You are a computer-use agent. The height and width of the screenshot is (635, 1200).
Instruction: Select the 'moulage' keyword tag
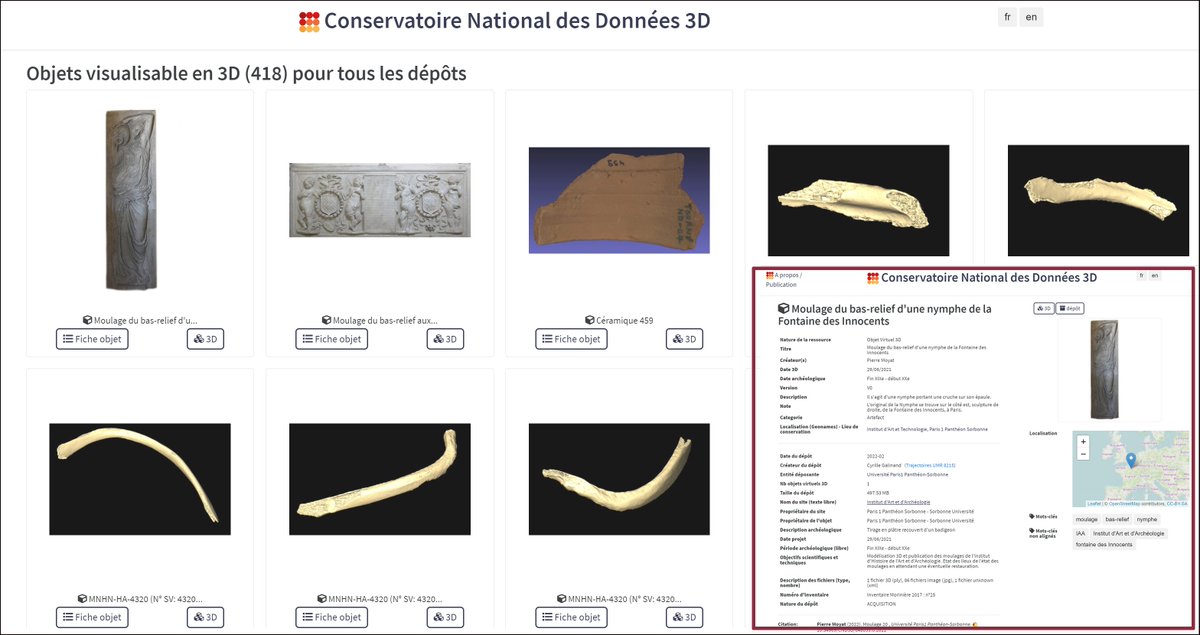1086,520
